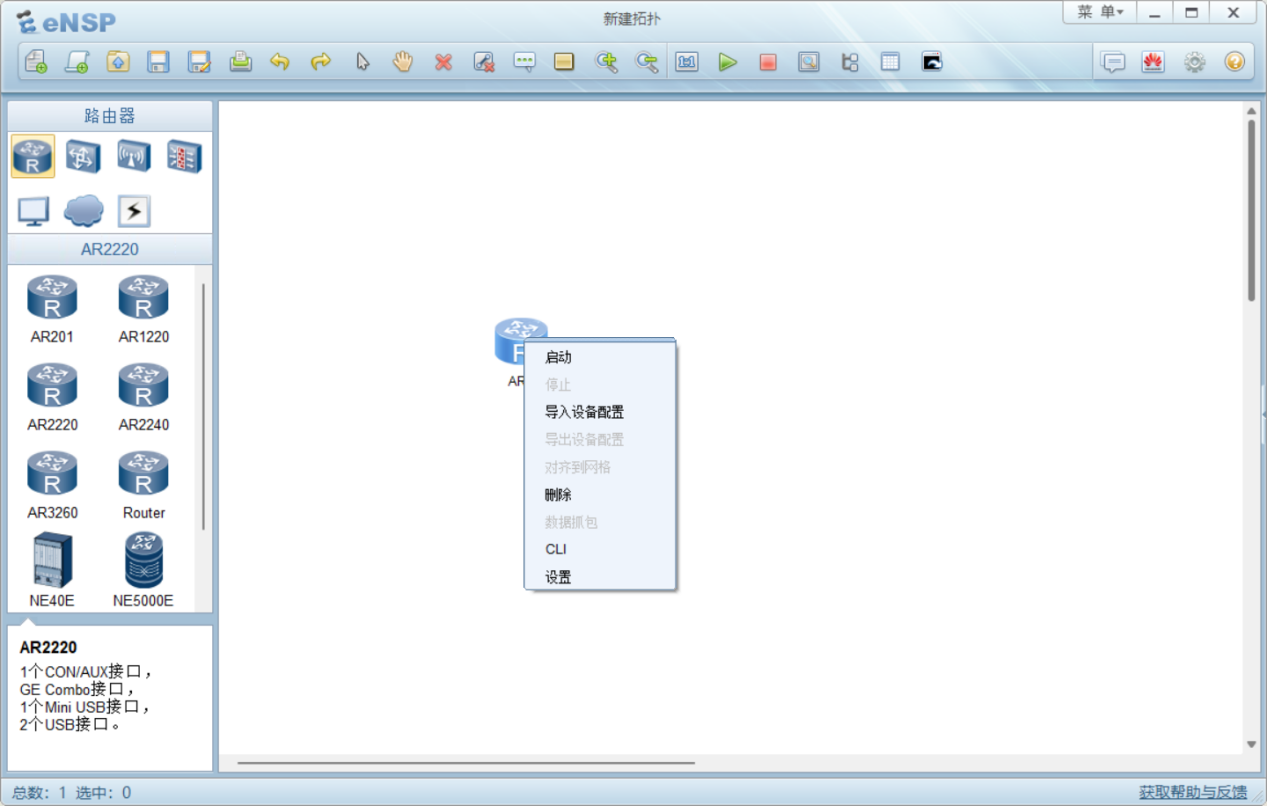1267x806 pixels.
Task: Undo the last action
Action: [280, 62]
